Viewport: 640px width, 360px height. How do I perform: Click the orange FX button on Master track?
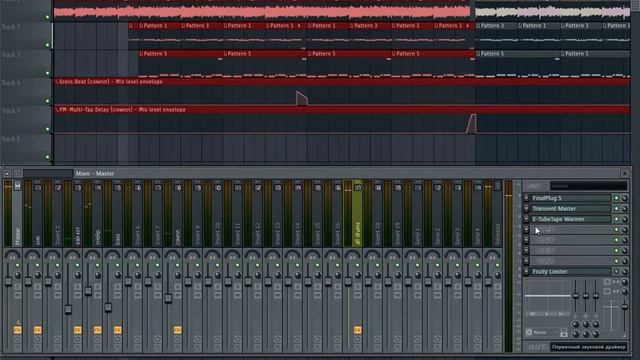[18, 330]
